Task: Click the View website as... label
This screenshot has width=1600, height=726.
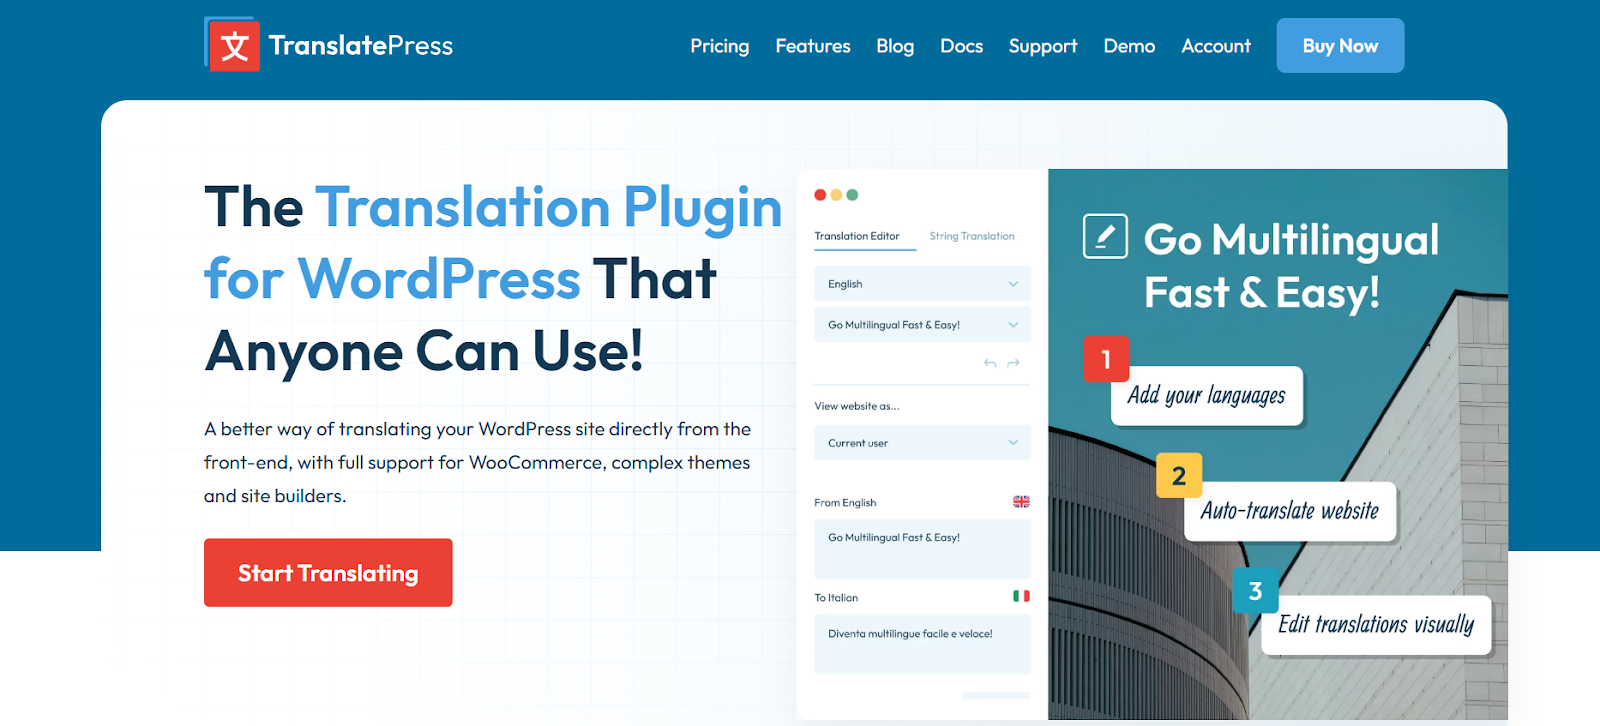Action: click(x=857, y=406)
